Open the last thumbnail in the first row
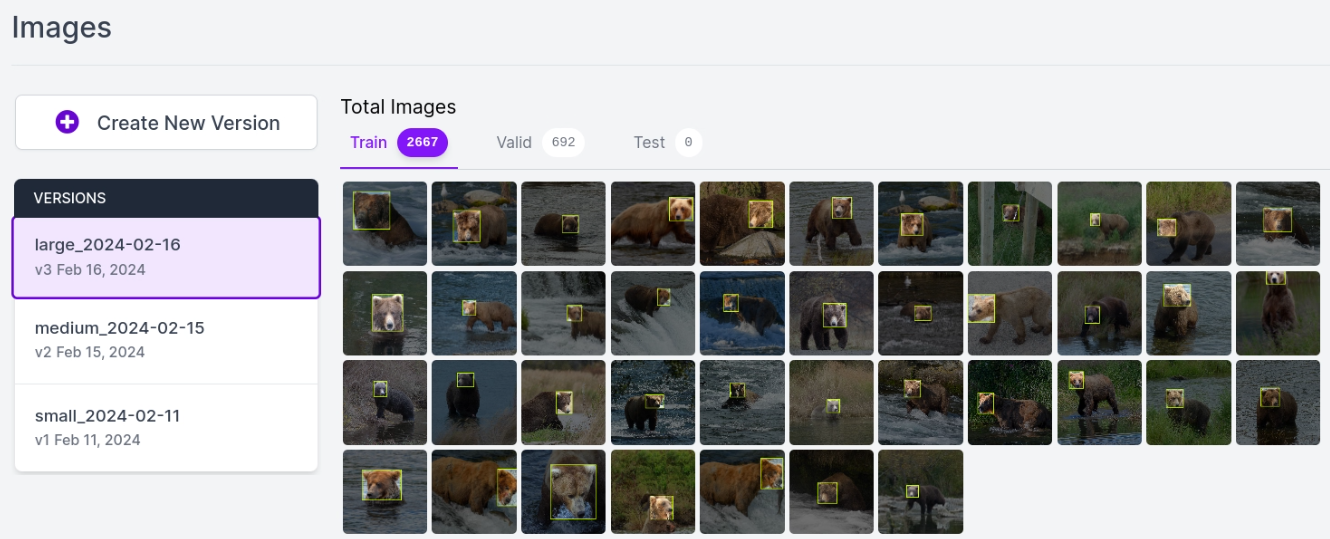 tap(1278, 224)
